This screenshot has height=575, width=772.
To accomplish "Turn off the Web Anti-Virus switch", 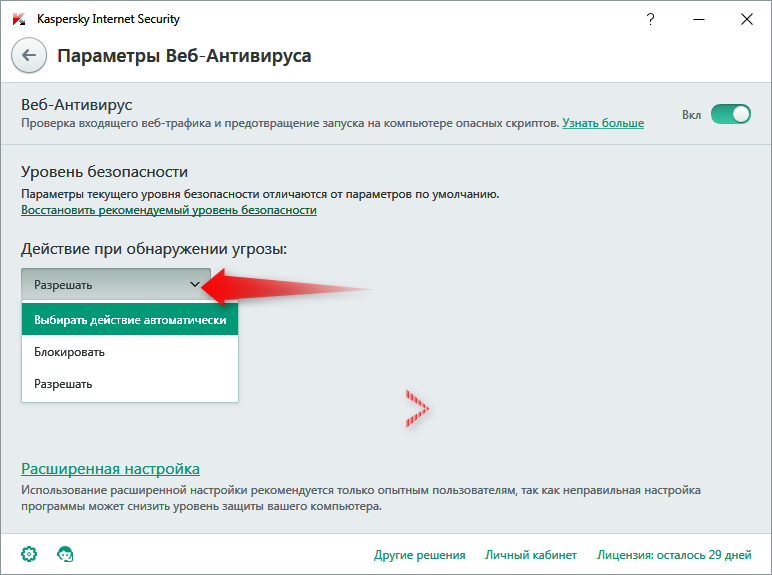I will (x=731, y=114).
